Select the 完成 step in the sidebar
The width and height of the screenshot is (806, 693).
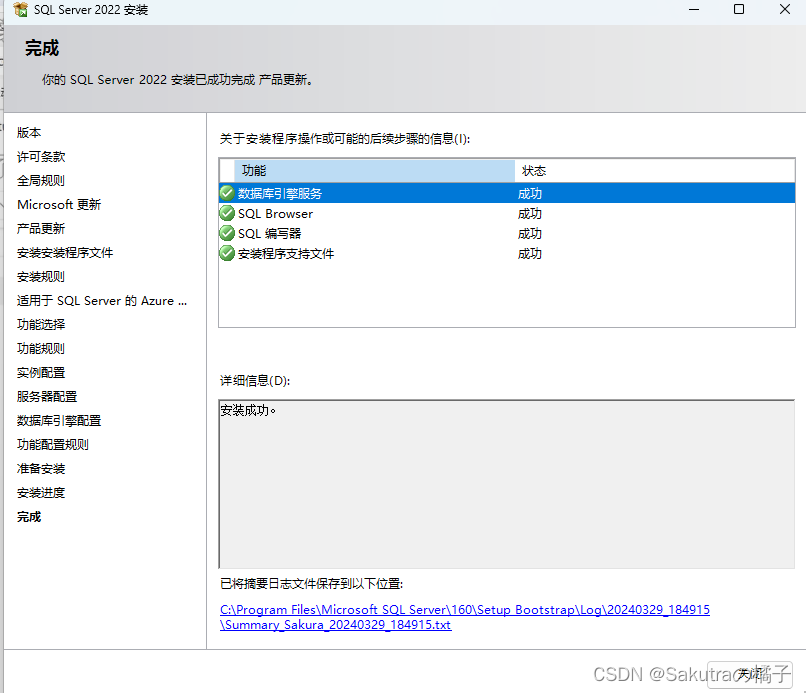point(29,517)
